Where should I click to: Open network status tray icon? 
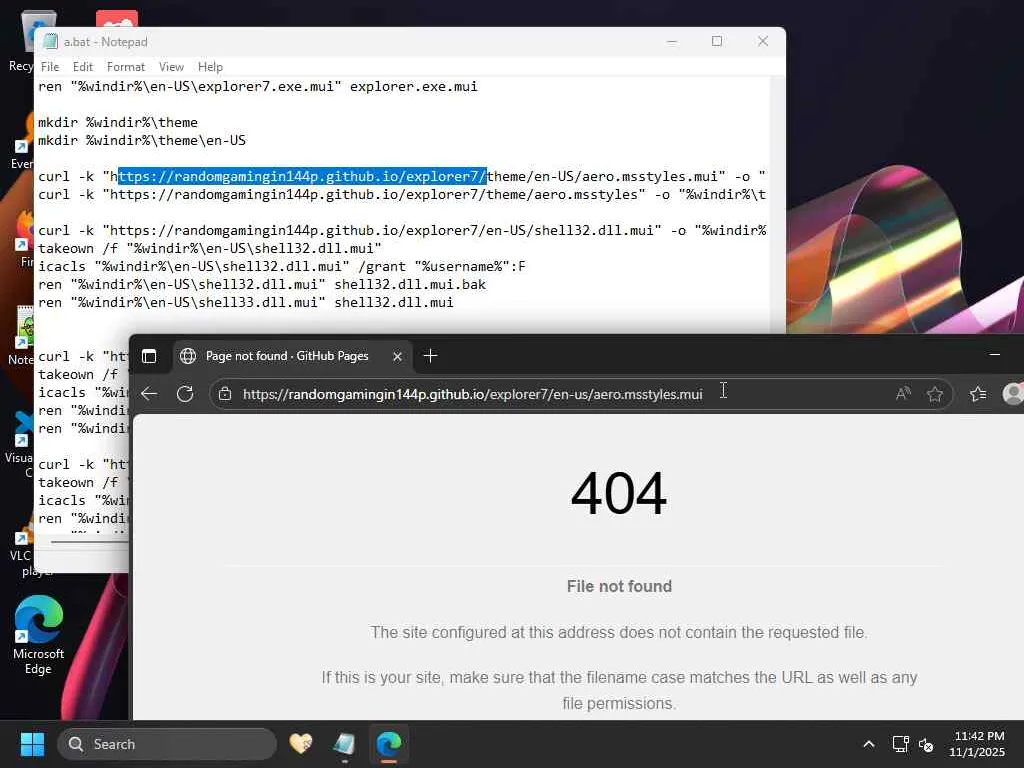pyautogui.click(x=901, y=744)
